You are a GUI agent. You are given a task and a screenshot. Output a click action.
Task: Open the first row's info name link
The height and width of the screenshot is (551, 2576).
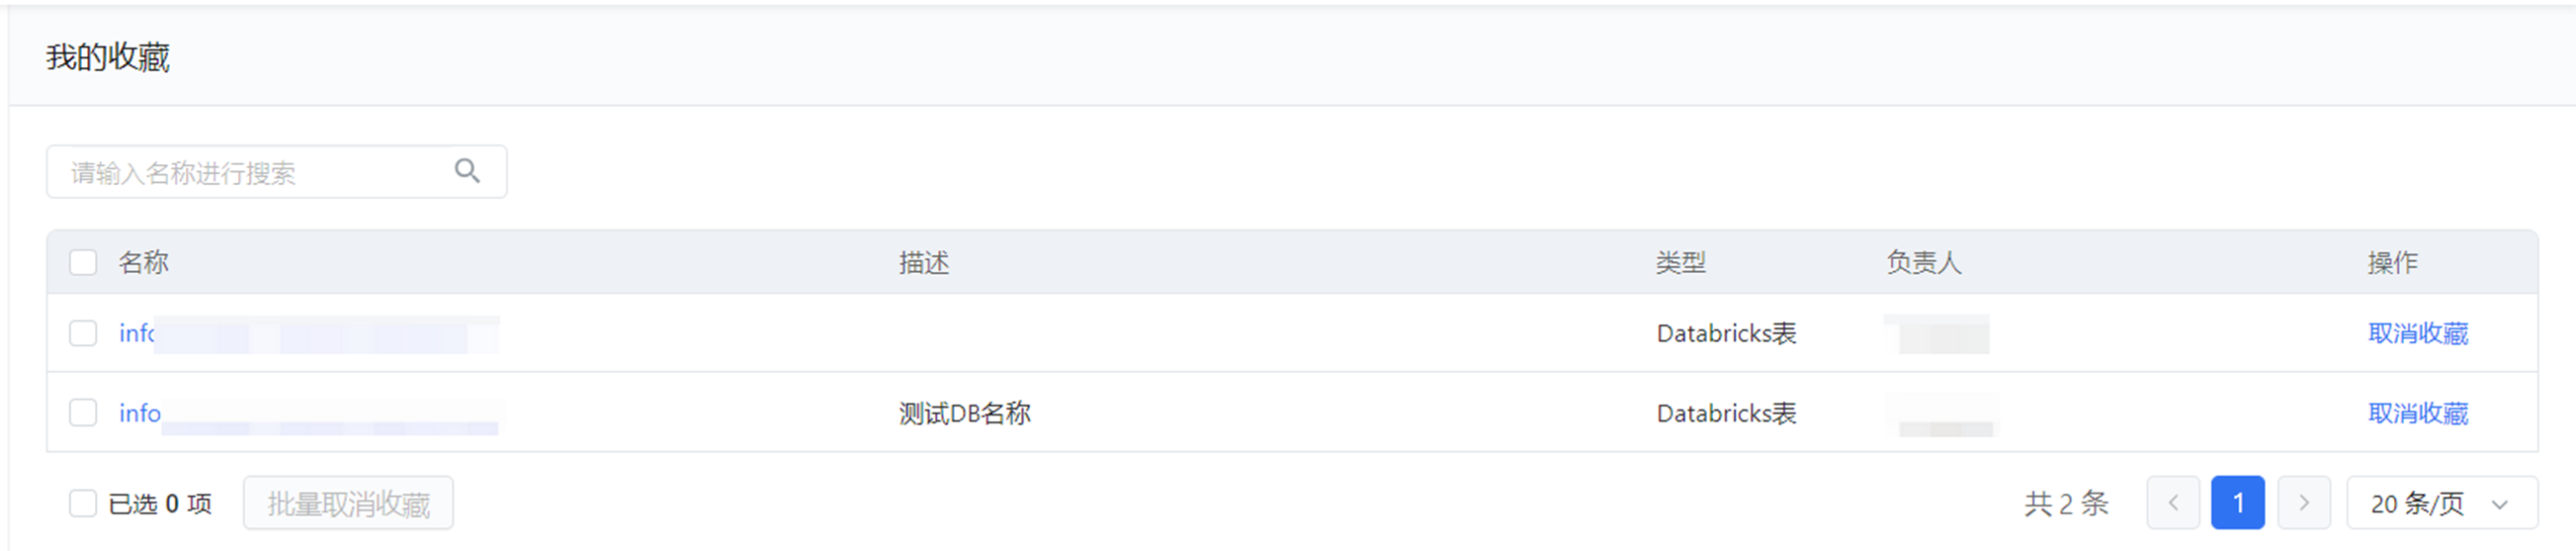(x=136, y=333)
